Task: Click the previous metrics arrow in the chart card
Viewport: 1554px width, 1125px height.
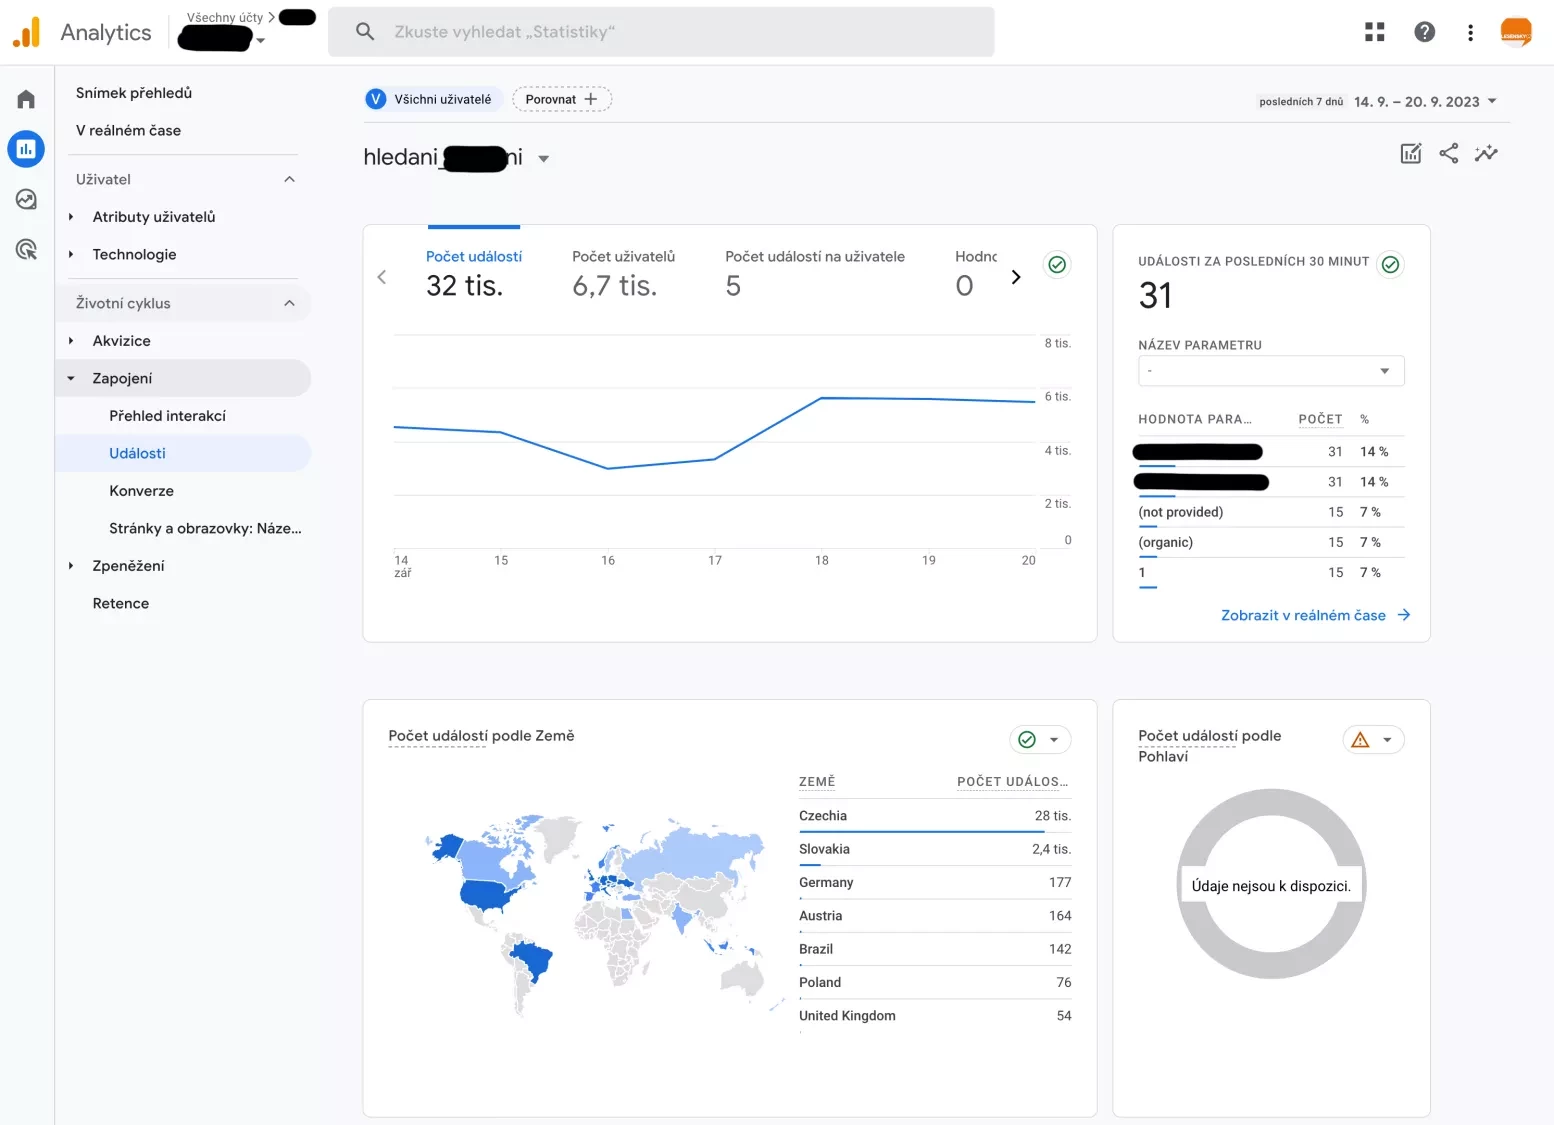Action: [x=381, y=277]
